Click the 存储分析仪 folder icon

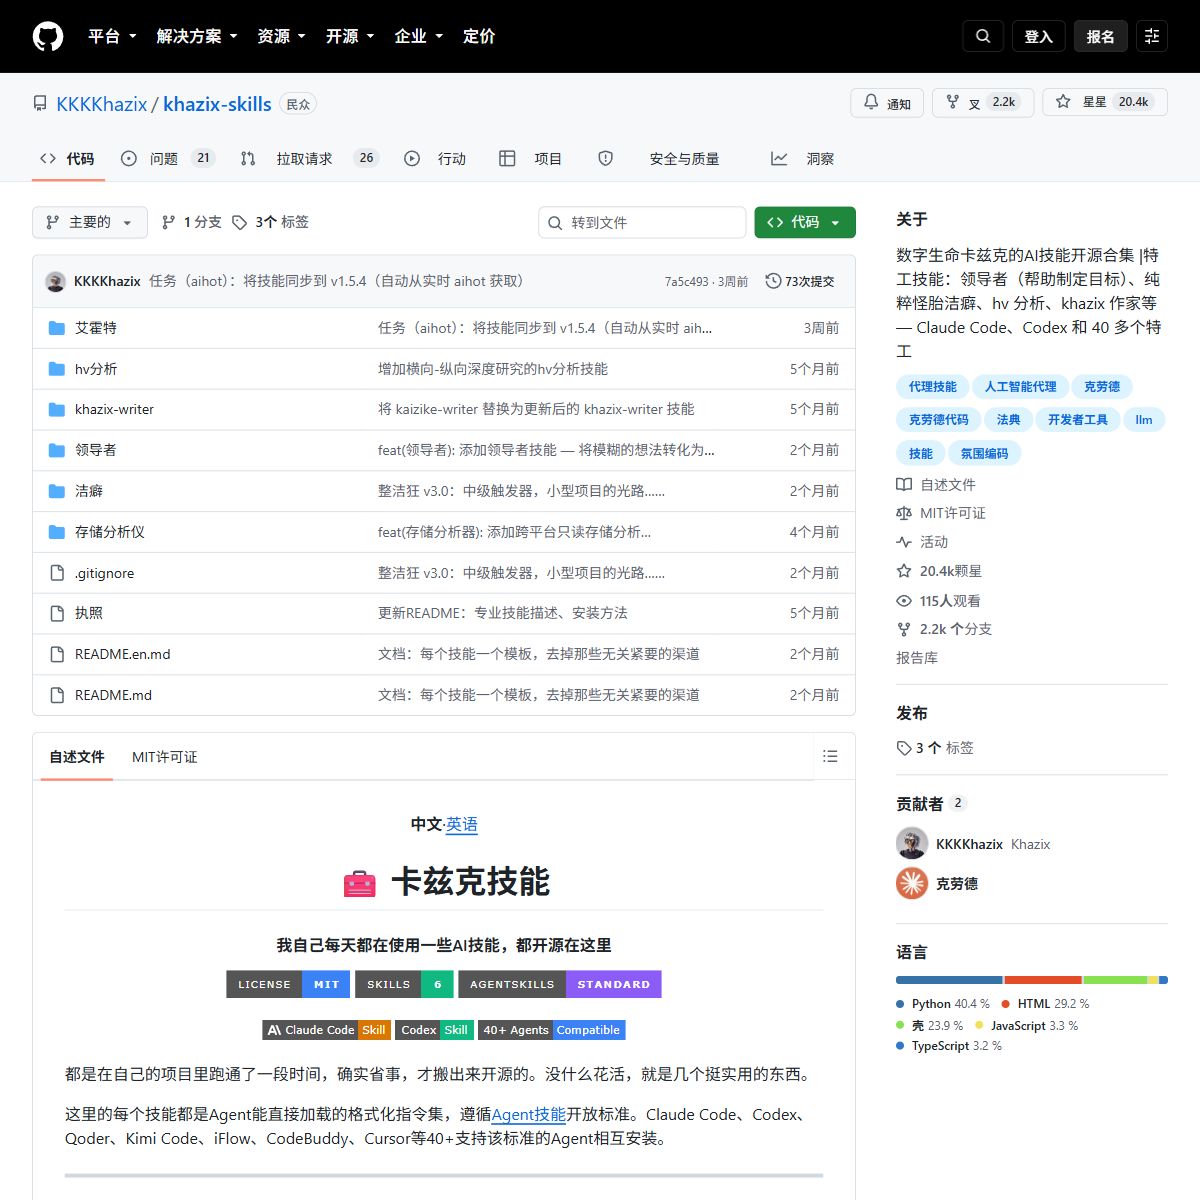57,532
